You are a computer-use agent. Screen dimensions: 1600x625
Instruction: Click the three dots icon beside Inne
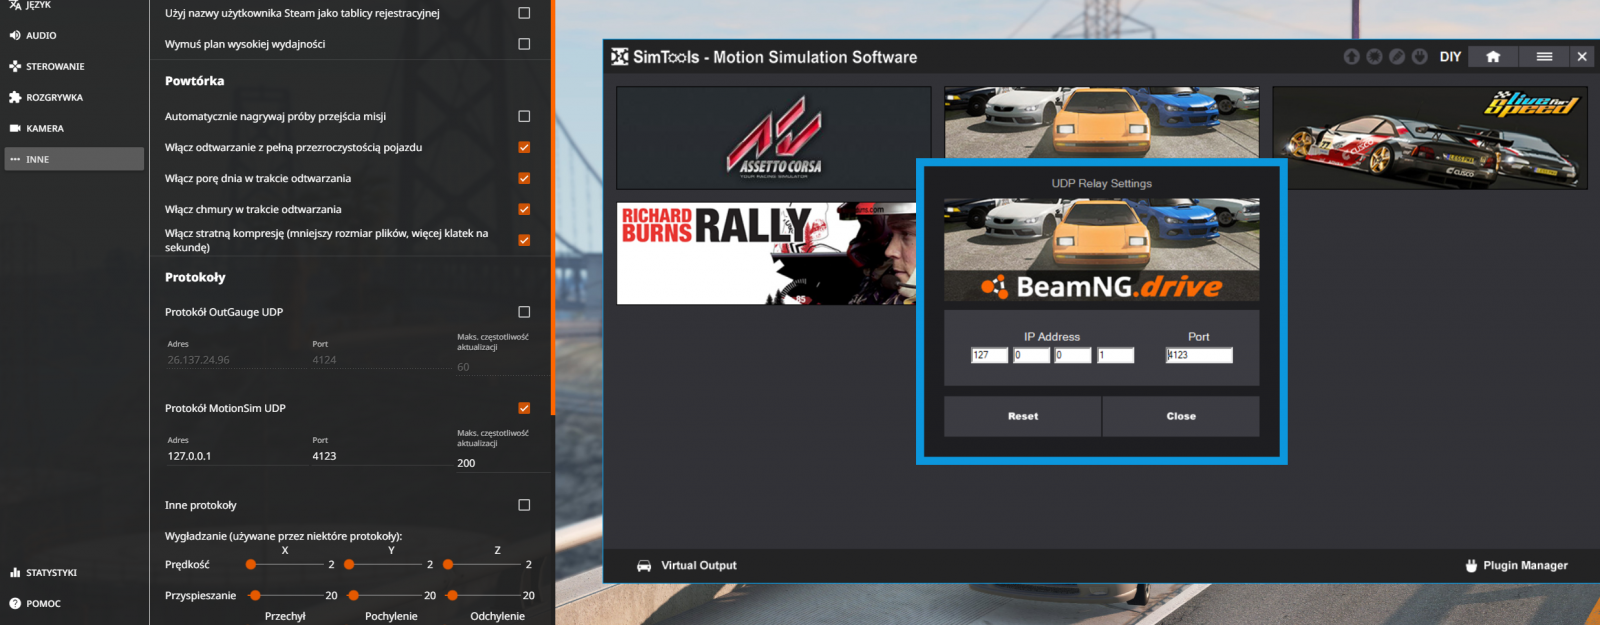point(15,159)
